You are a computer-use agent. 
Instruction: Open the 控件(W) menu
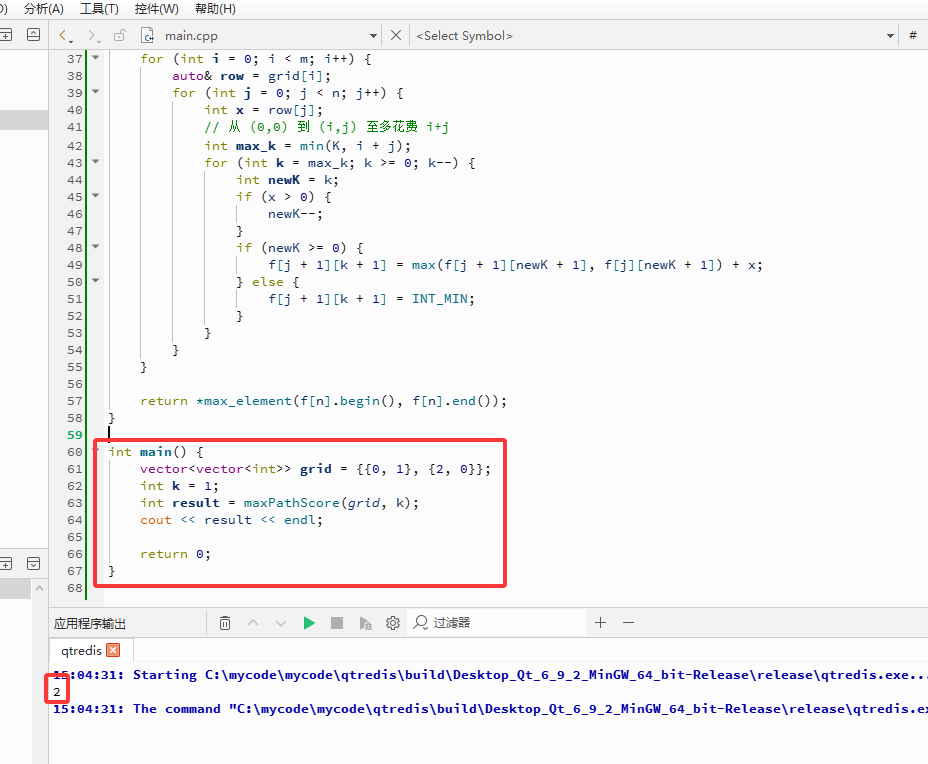(x=156, y=9)
